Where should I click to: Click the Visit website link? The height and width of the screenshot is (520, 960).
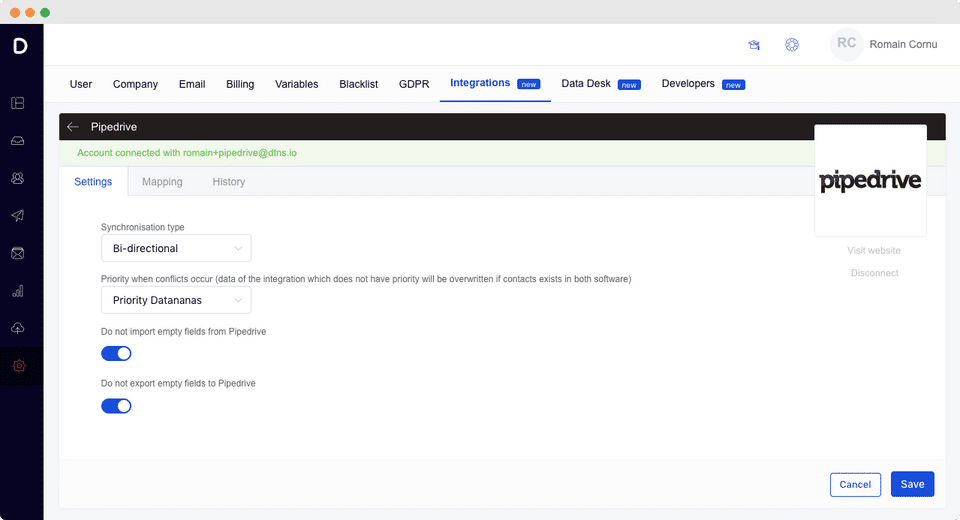874,251
